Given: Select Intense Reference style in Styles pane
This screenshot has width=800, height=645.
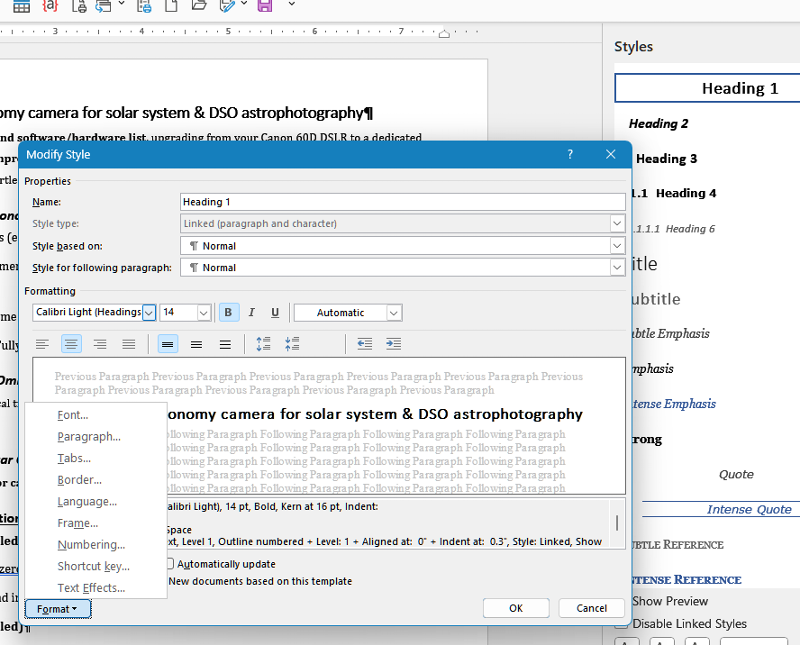Looking at the screenshot, I should tap(687, 580).
